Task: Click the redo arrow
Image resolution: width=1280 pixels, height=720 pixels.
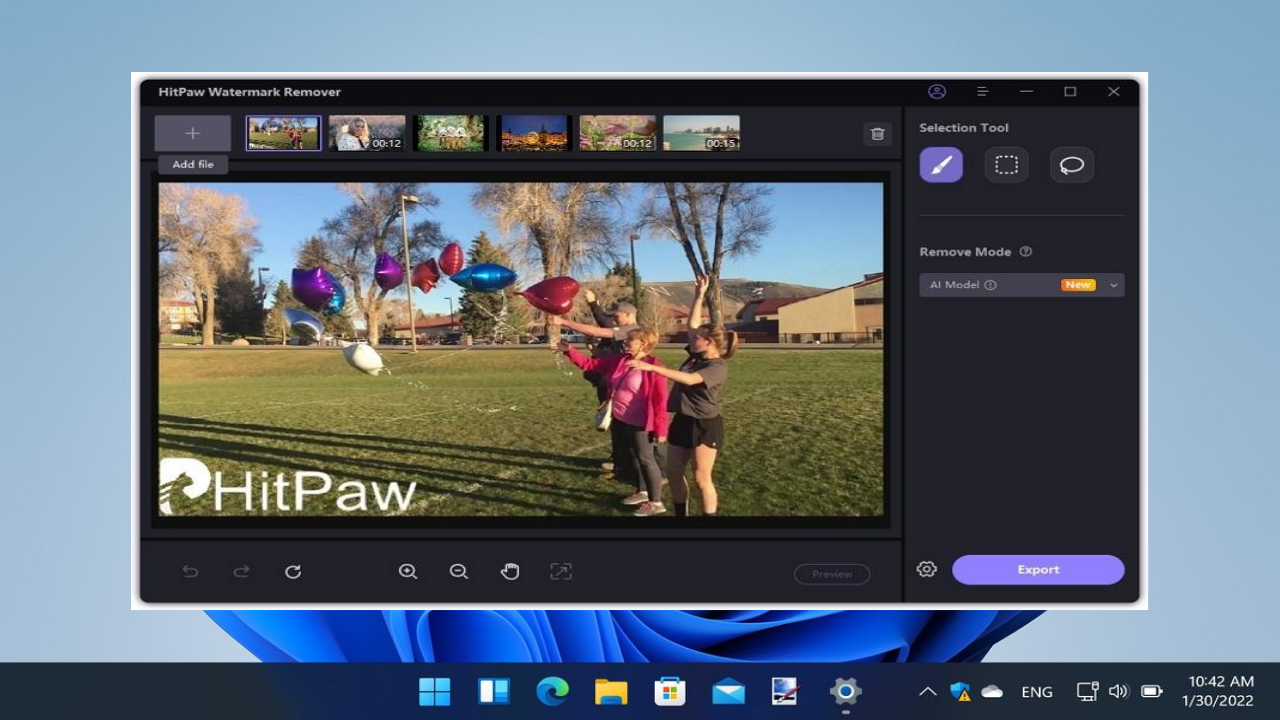Action: coord(241,572)
